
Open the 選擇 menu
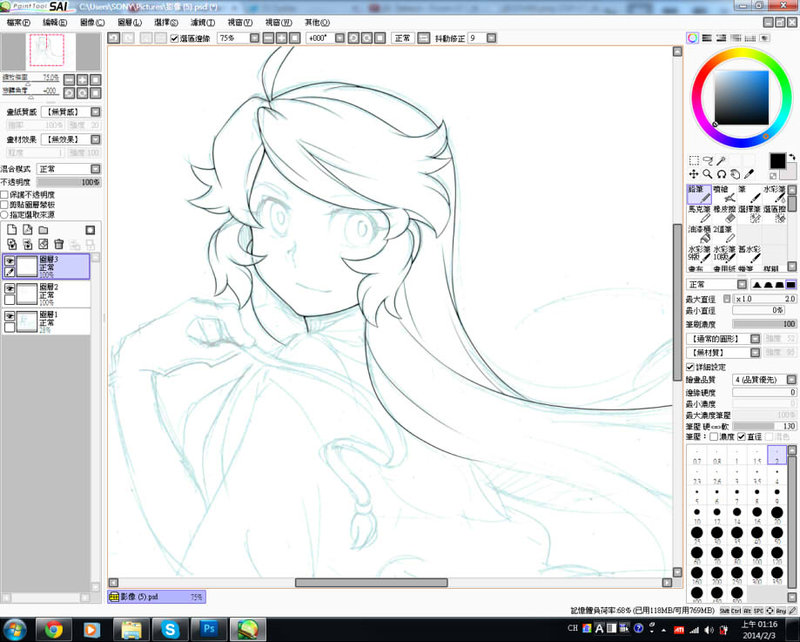coord(166,22)
